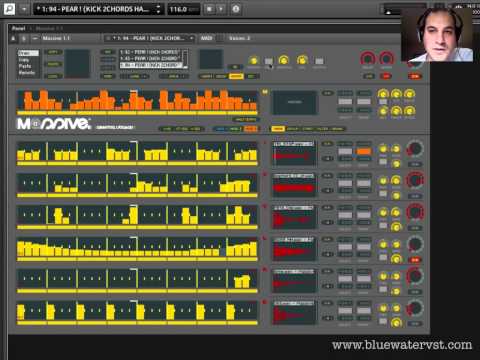The height and width of the screenshot is (360, 480).
Task: Click the large round knob on sixth track
Action: [x=415, y=308]
